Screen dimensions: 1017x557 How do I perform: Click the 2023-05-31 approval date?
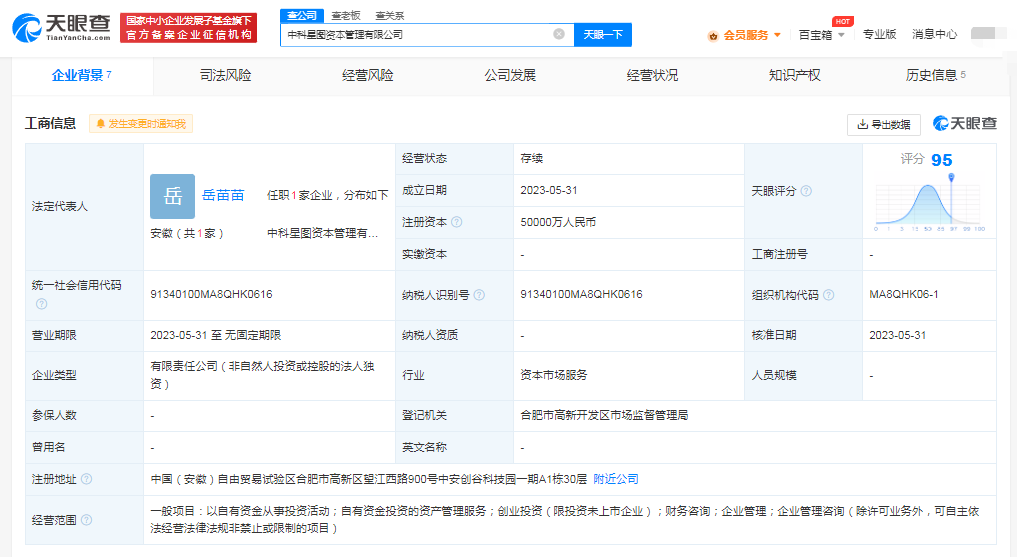[898, 335]
